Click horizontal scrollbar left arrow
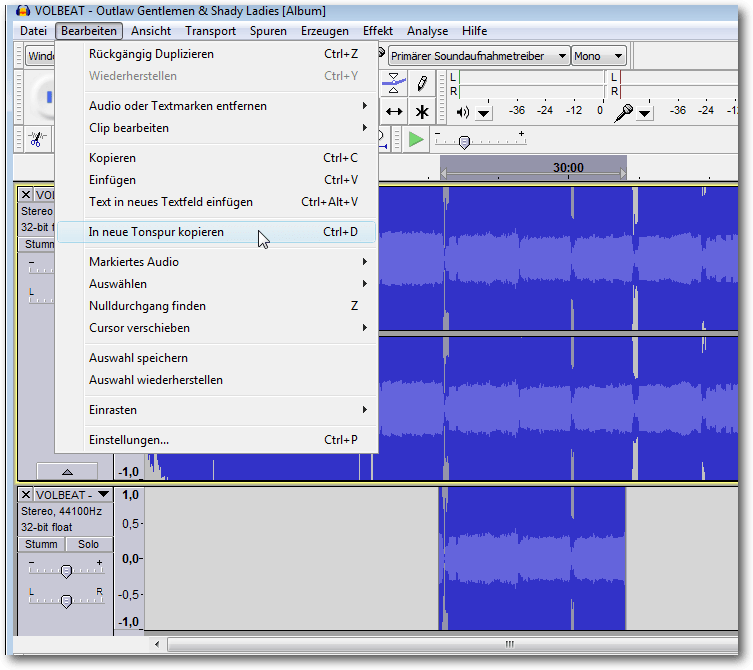753x670 pixels. pyautogui.click(x=157, y=644)
